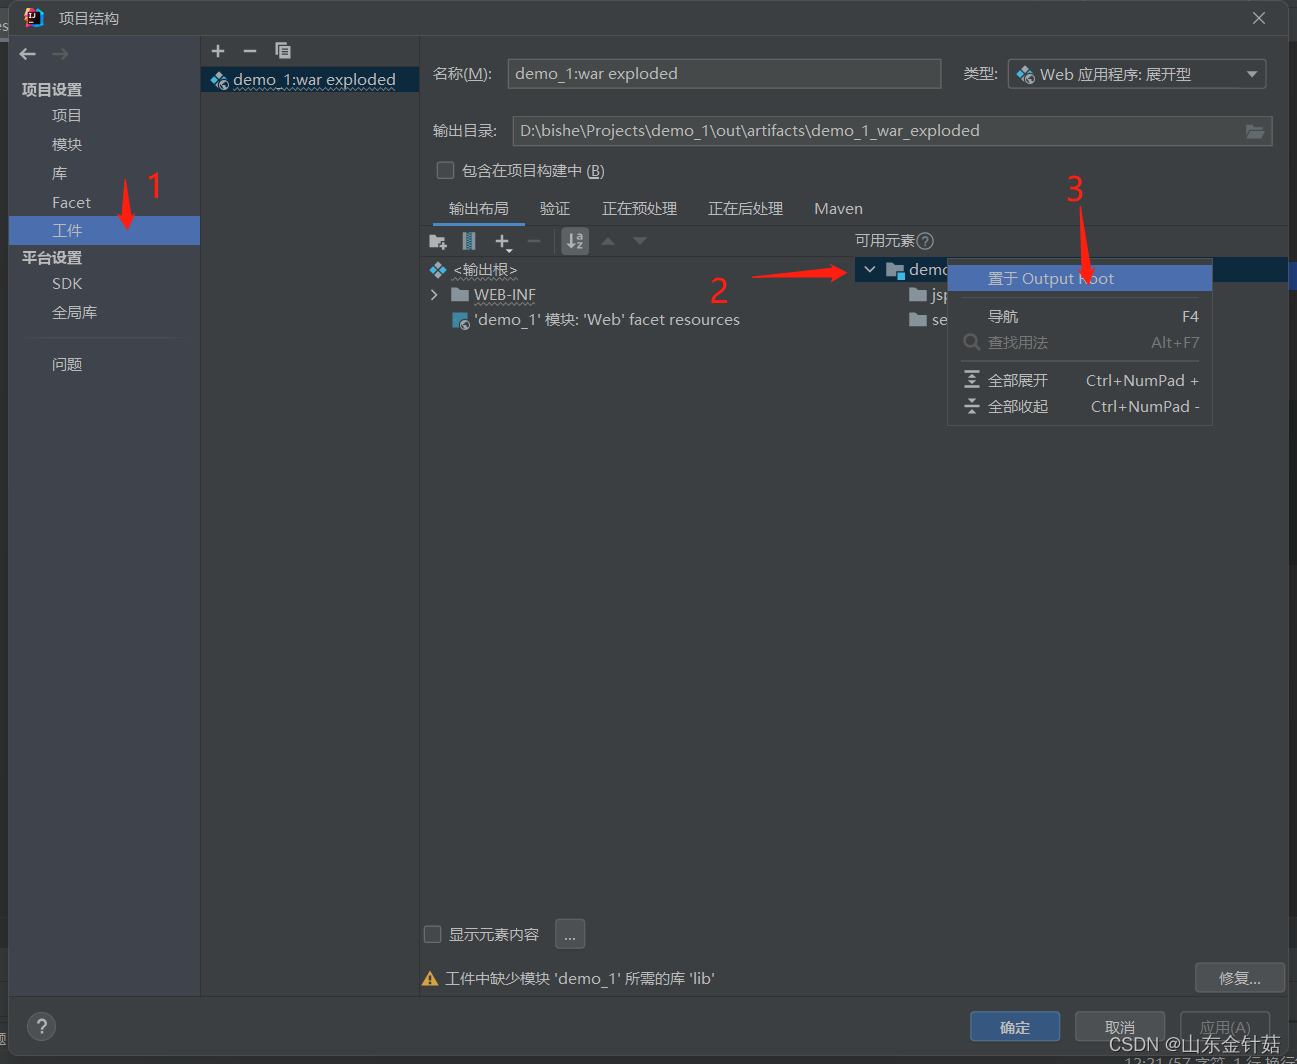
Task: Click the forward navigation arrow
Action: (x=60, y=54)
